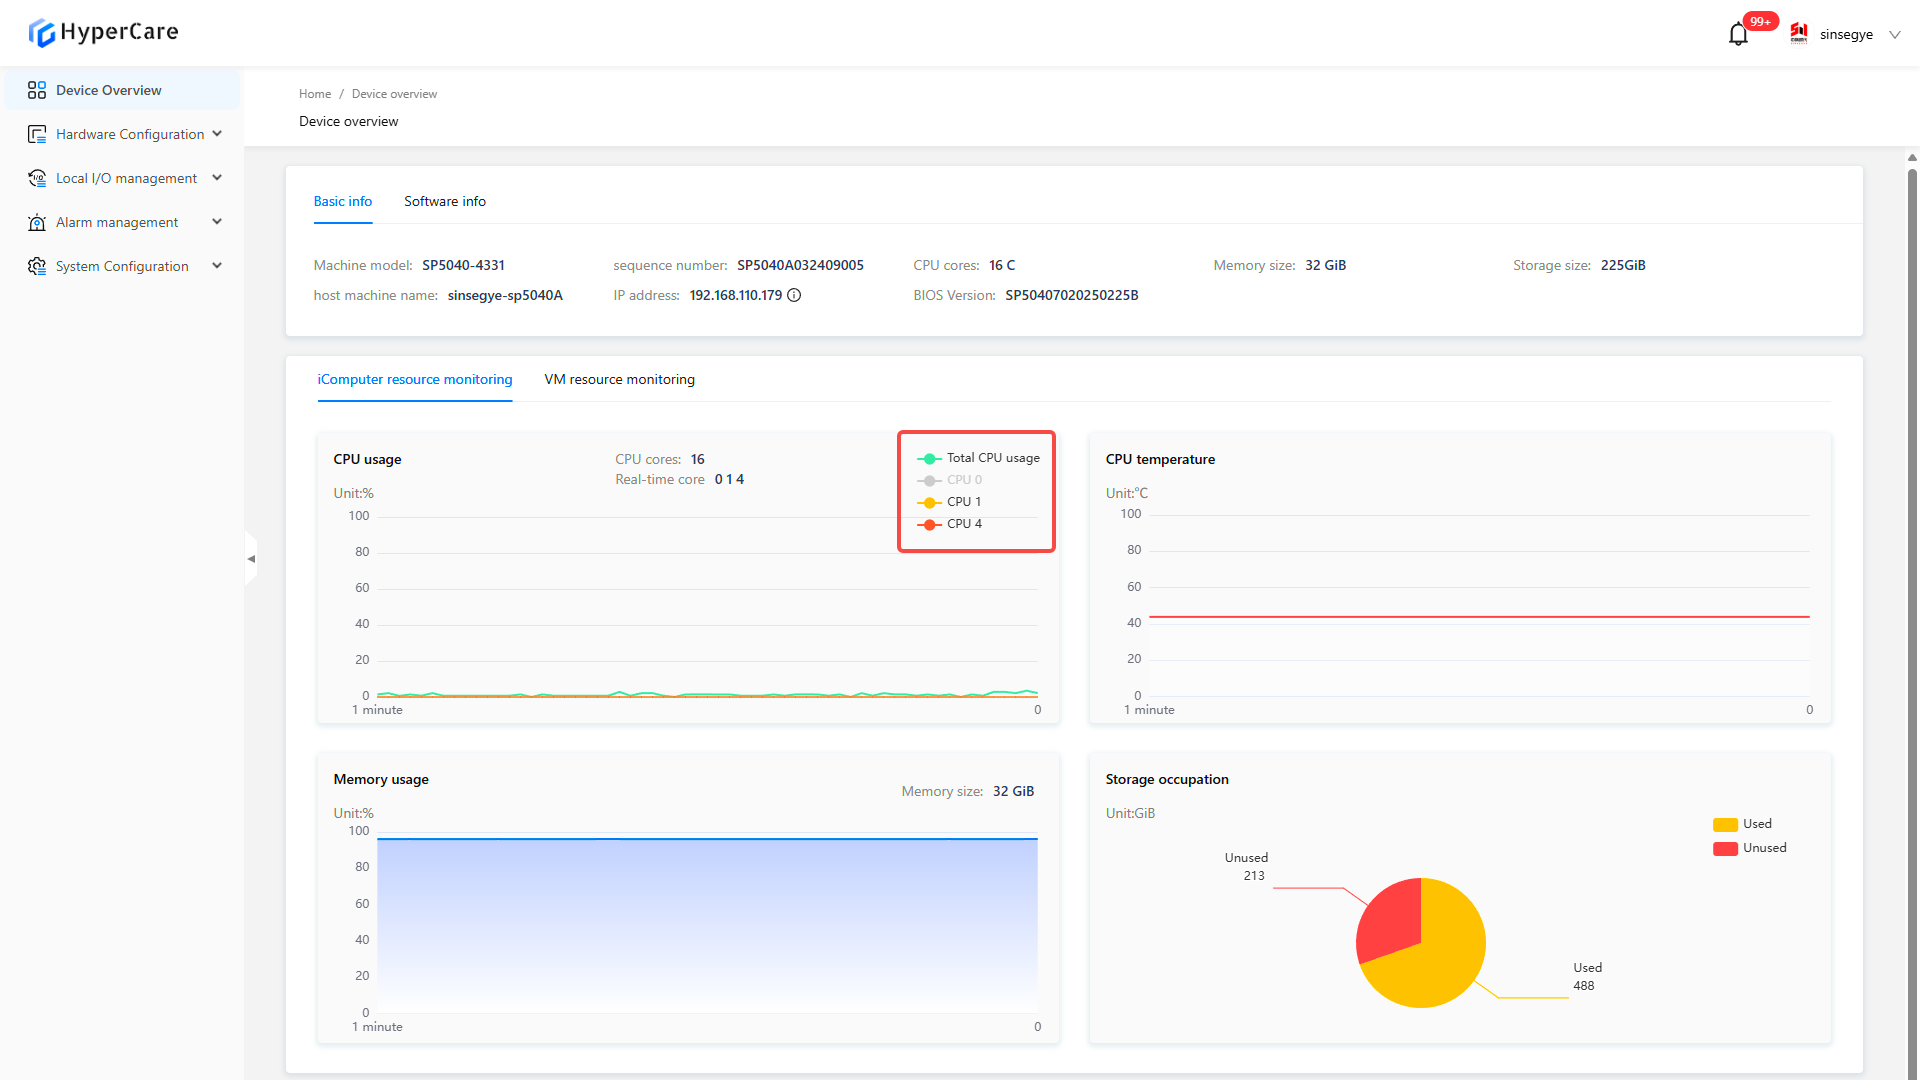This screenshot has width=1920, height=1080.
Task: Open the VM resource monitoring tab
Action: (x=619, y=379)
